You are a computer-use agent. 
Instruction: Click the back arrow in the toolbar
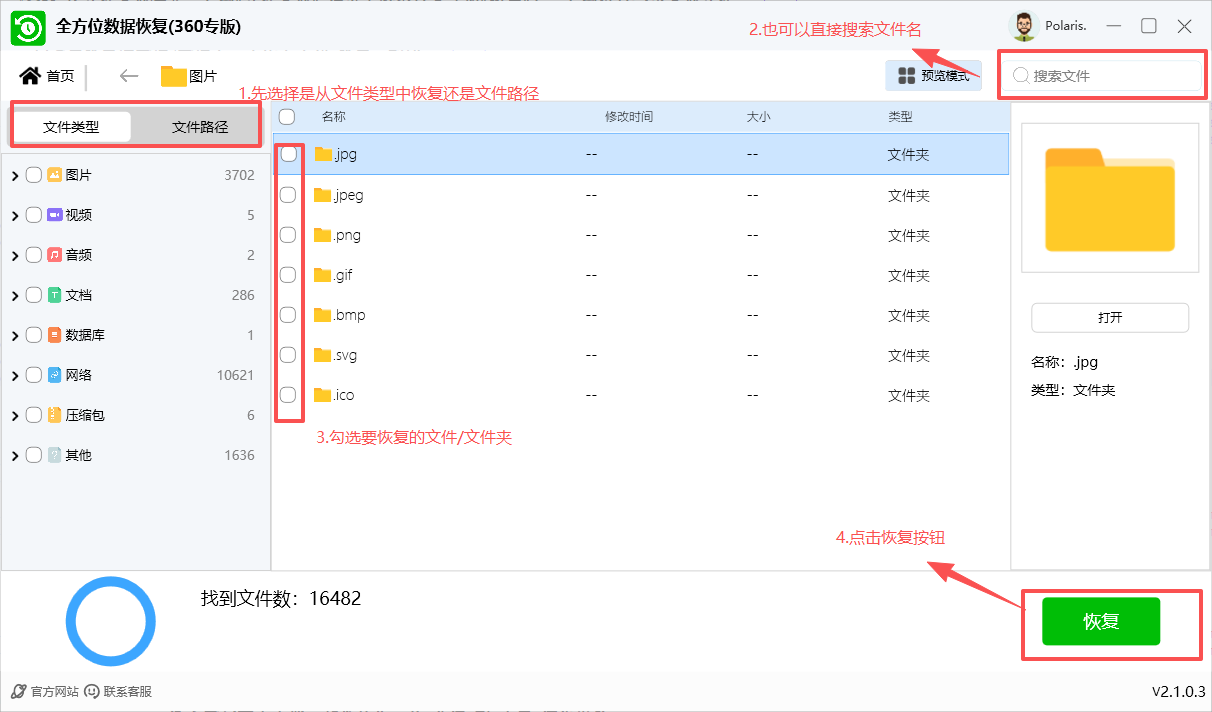point(128,75)
